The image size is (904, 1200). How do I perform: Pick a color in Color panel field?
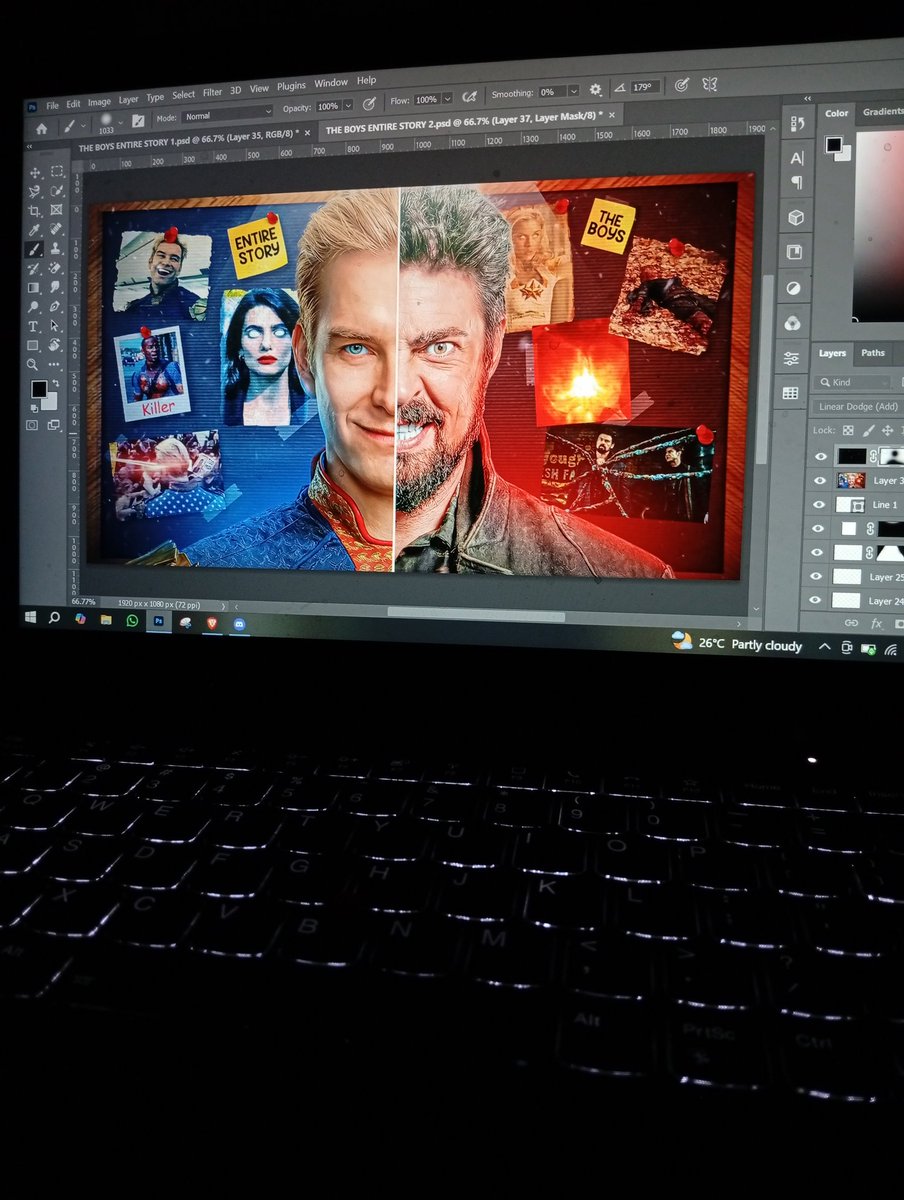pos(880,228)
